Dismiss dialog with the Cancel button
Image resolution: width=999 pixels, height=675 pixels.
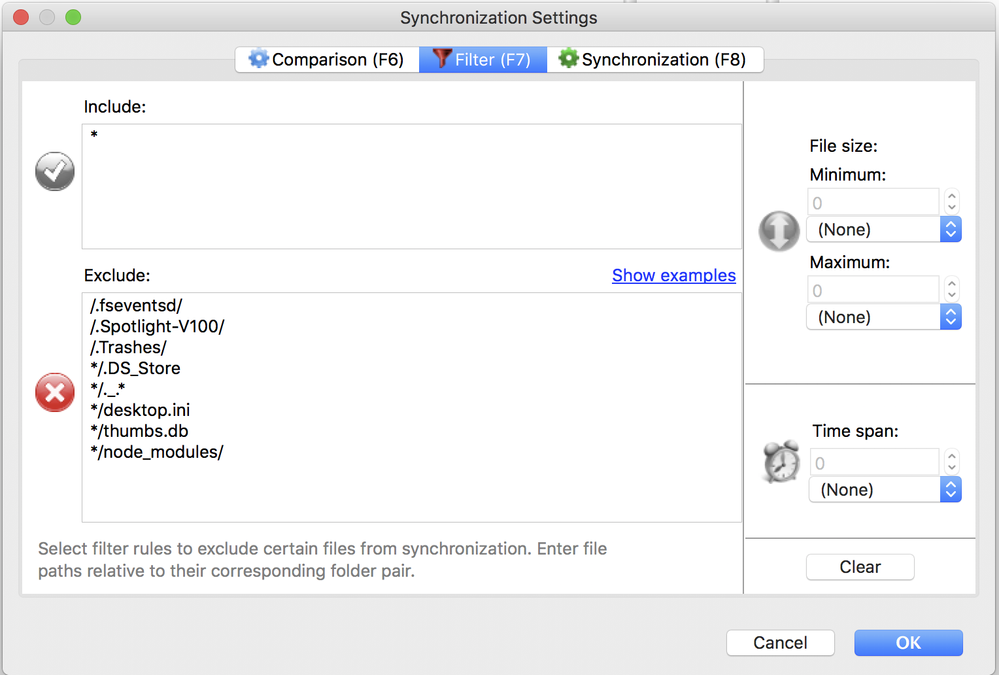[x=780, y=643]
